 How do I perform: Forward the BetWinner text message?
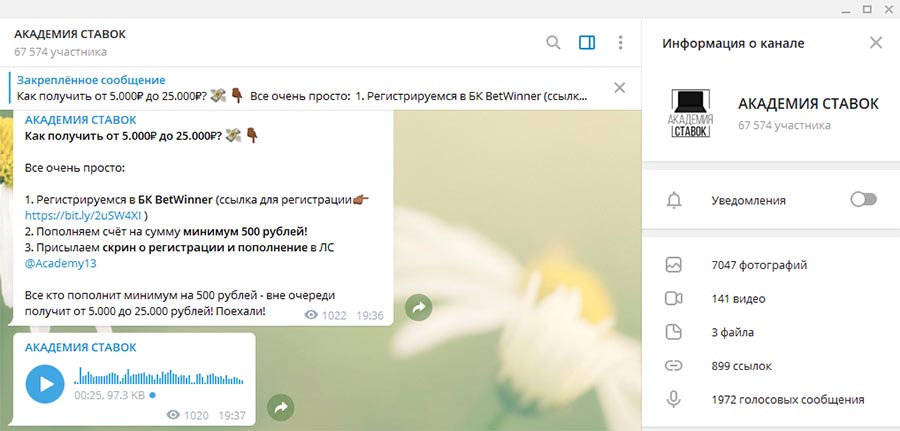point(418,308)
